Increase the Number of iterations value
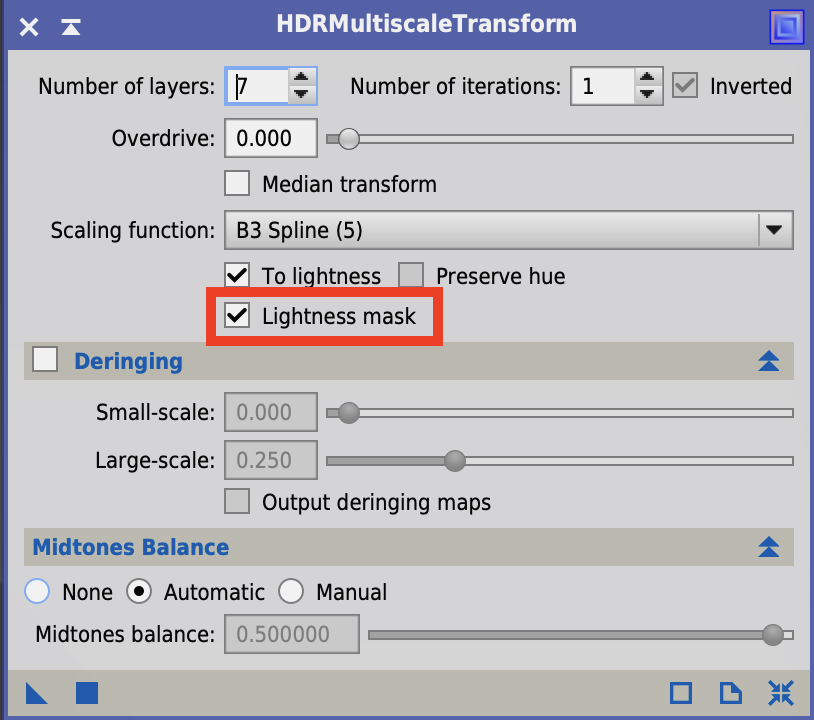Screen dimensions: 814x720 click(x=647, y=77)
